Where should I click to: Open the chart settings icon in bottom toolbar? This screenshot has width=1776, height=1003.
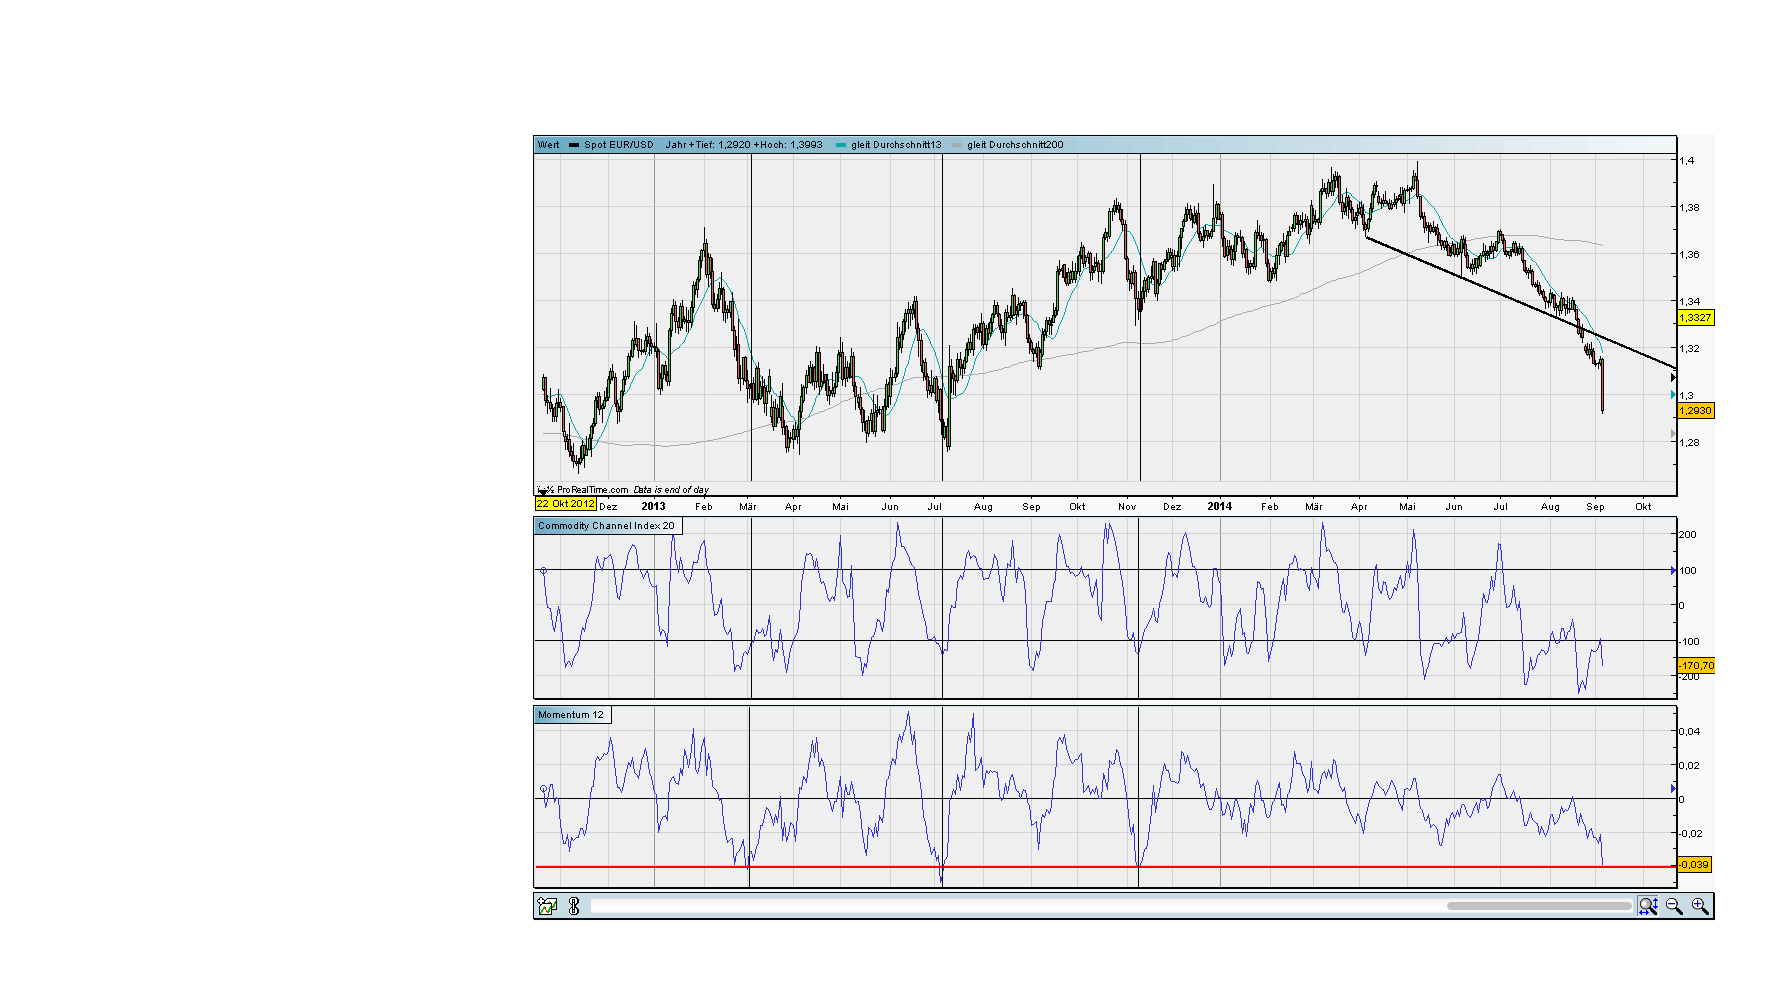547,906
